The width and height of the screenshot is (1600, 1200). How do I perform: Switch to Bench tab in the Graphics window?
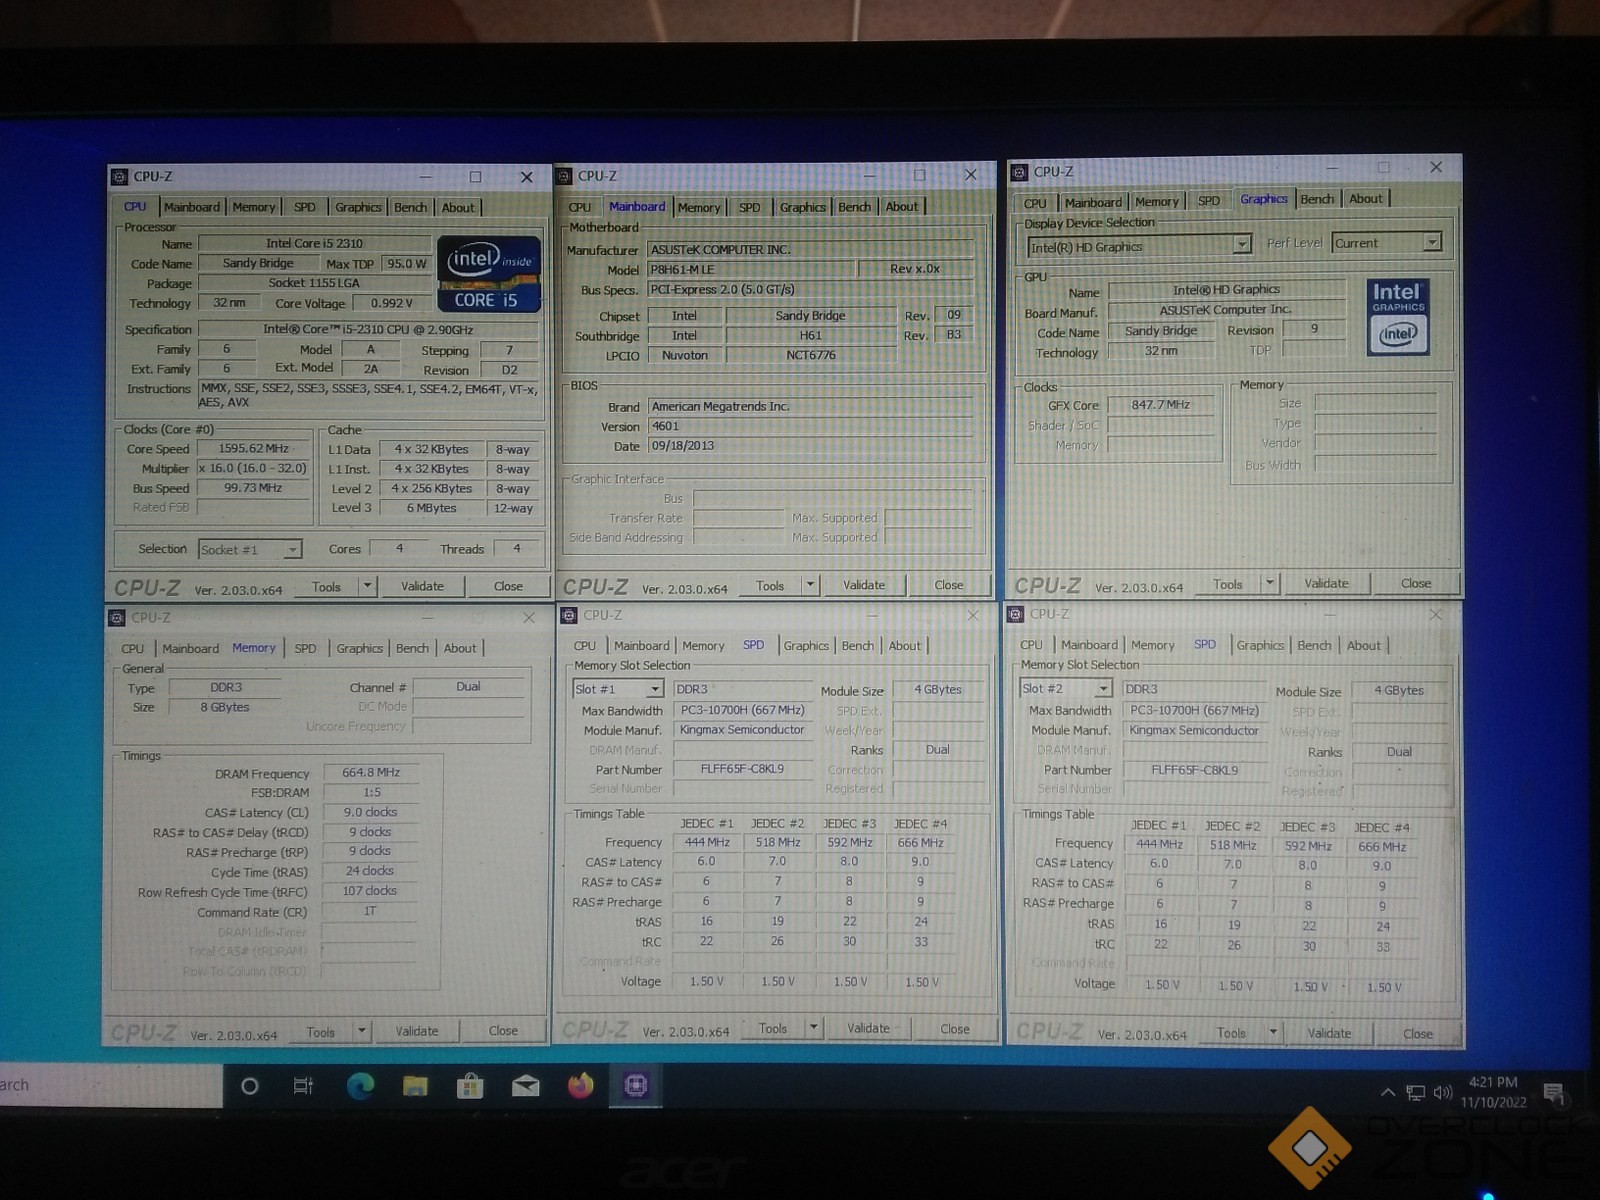[x=1316, y=199]
